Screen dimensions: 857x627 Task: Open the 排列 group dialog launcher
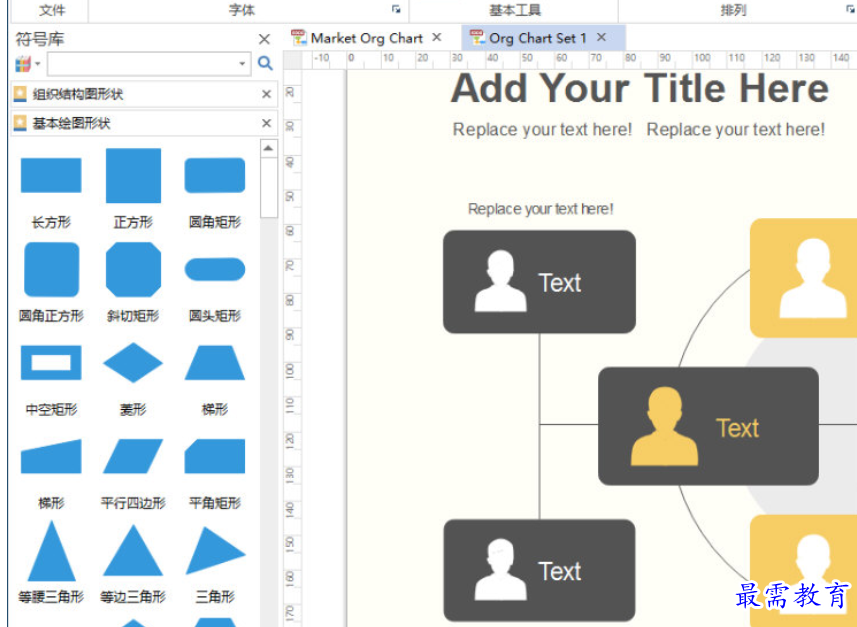point(850,9)
